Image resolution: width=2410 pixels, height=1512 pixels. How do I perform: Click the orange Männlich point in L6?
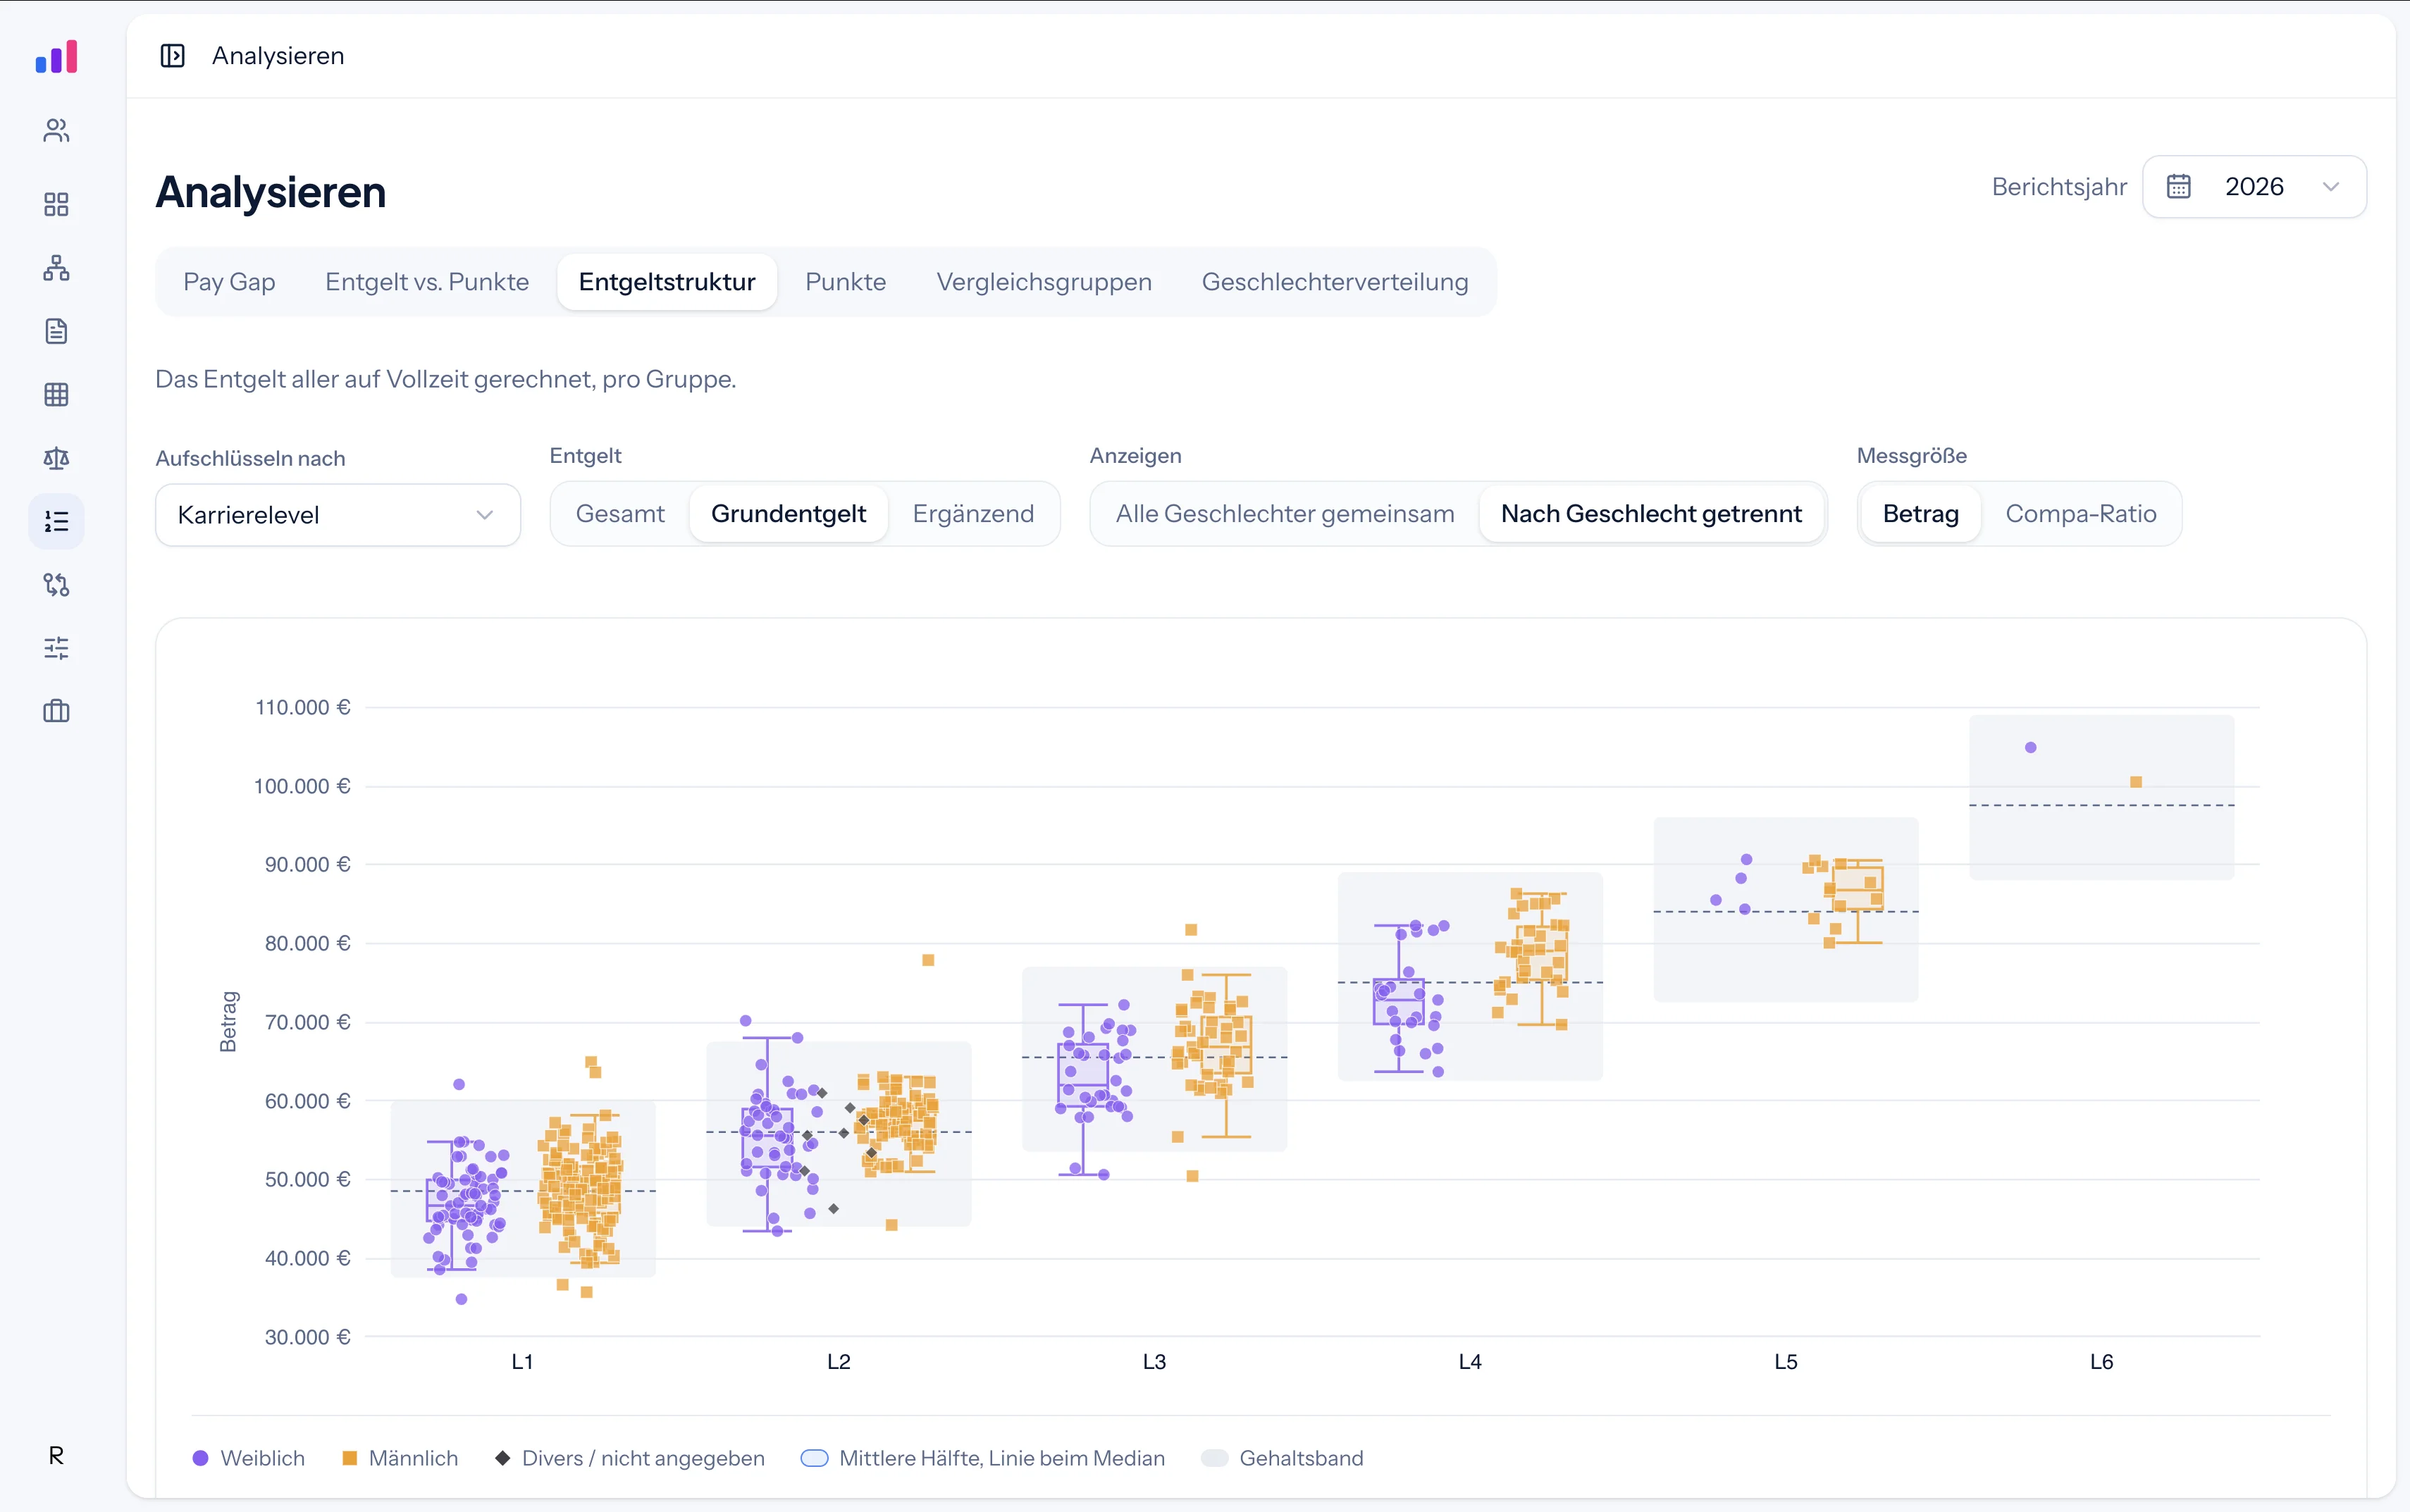click(x=2135, y=782)
